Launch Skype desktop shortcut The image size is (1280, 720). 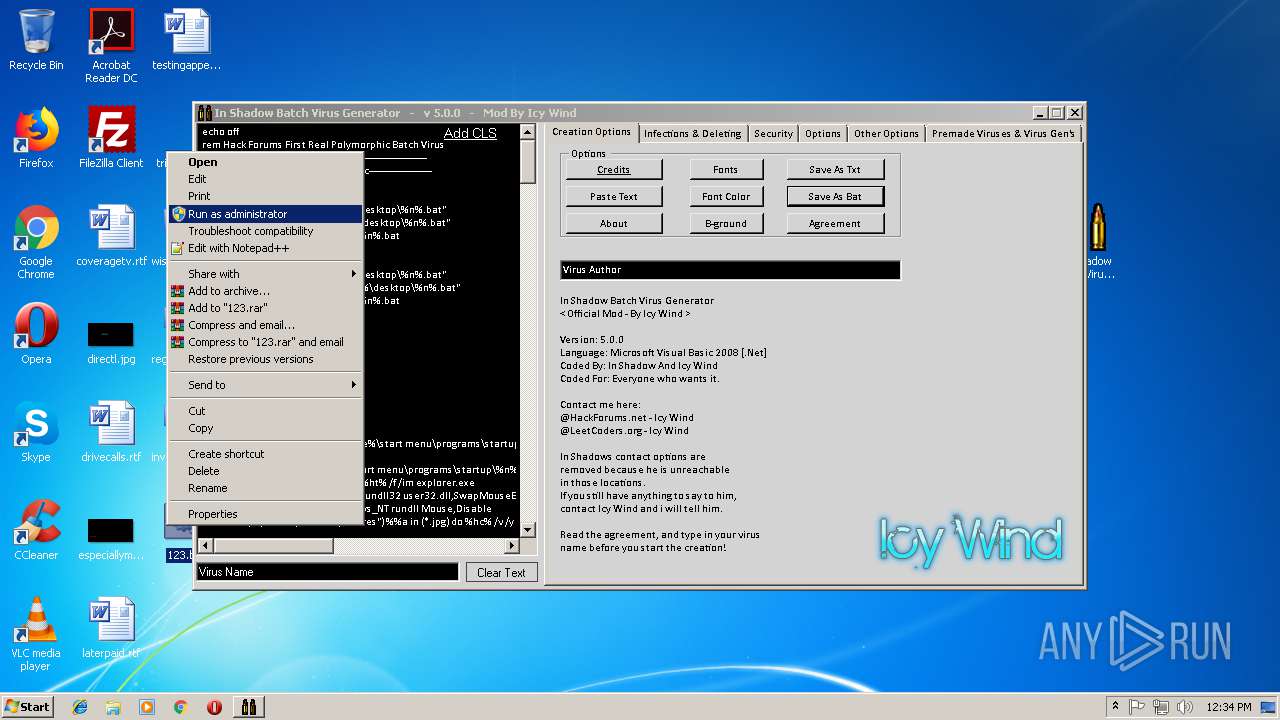click(x=36, y=432)
